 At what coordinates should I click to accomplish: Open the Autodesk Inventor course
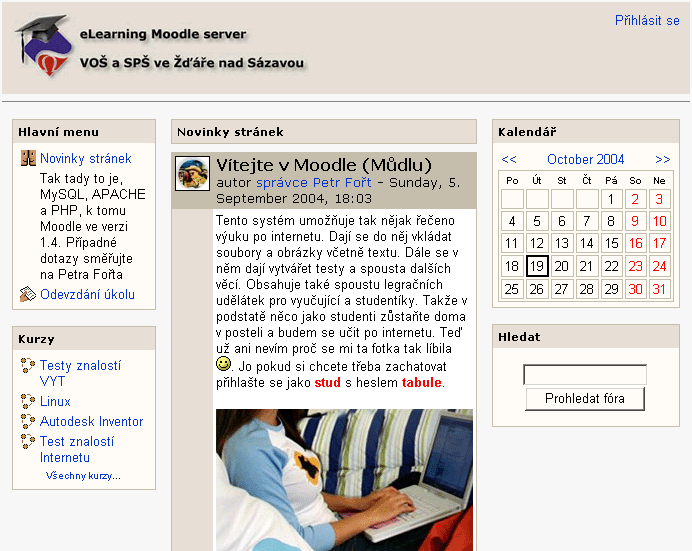(x=91, y=421)
